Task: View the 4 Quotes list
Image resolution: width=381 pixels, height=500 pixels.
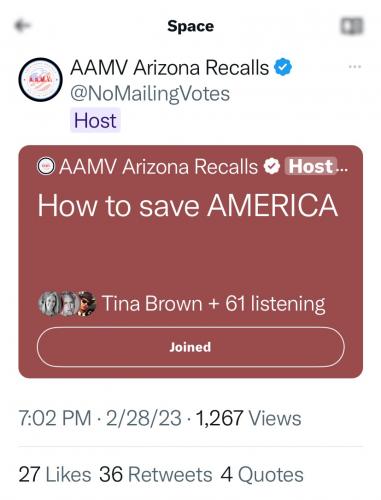Action: pos(262,474)
